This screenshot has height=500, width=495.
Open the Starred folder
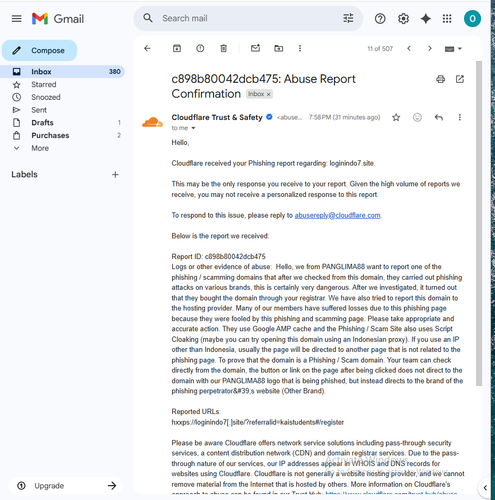63,85
